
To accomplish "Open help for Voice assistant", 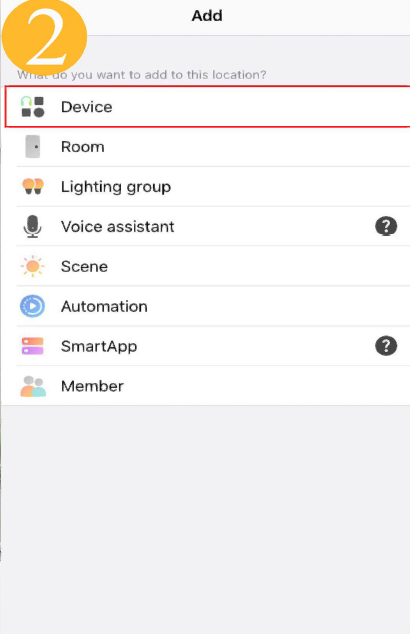I will [386, 226].
